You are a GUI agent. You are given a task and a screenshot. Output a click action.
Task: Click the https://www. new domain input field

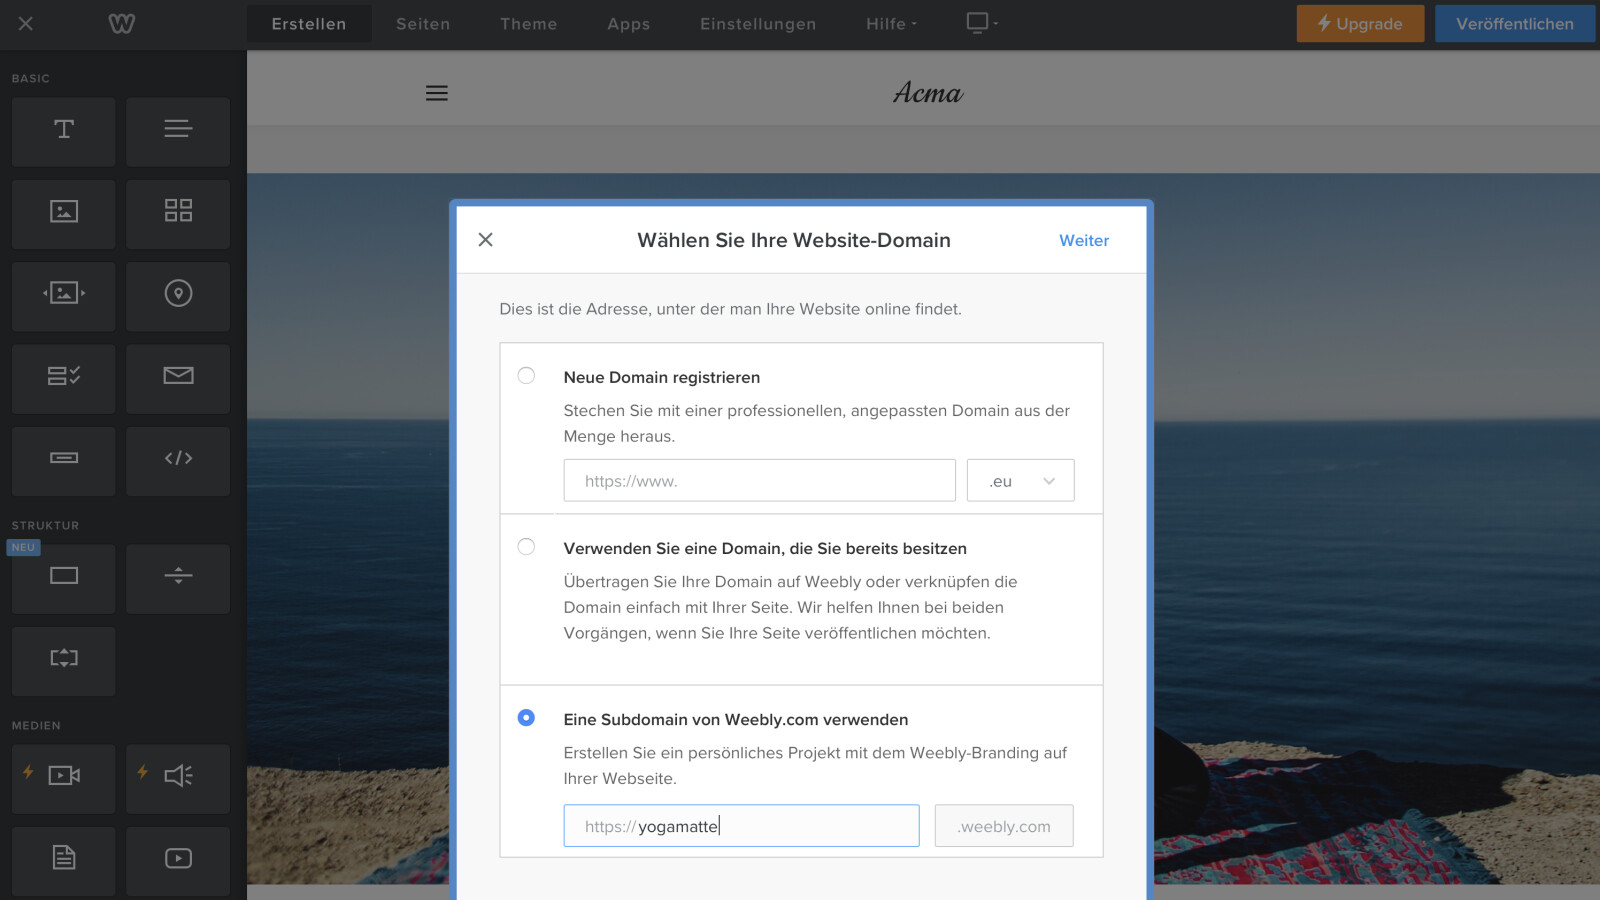760,481
